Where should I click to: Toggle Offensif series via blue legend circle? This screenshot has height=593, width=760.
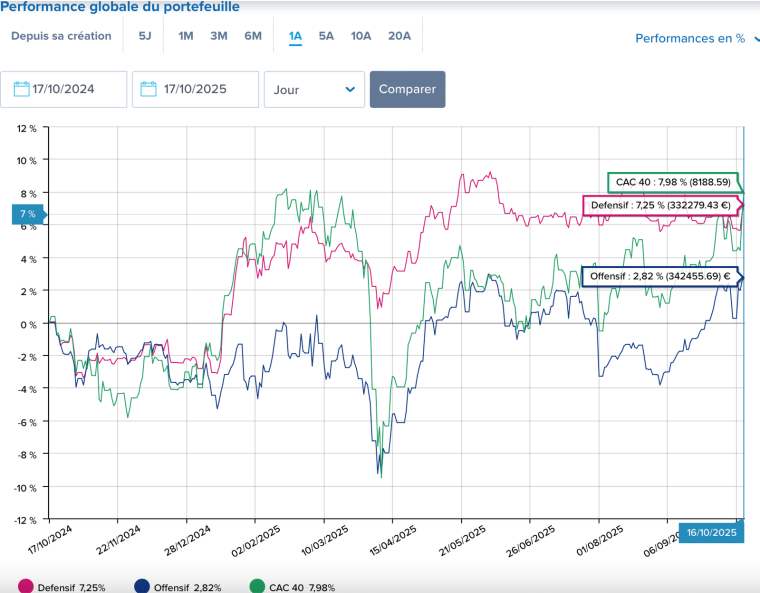pos(141,586)
